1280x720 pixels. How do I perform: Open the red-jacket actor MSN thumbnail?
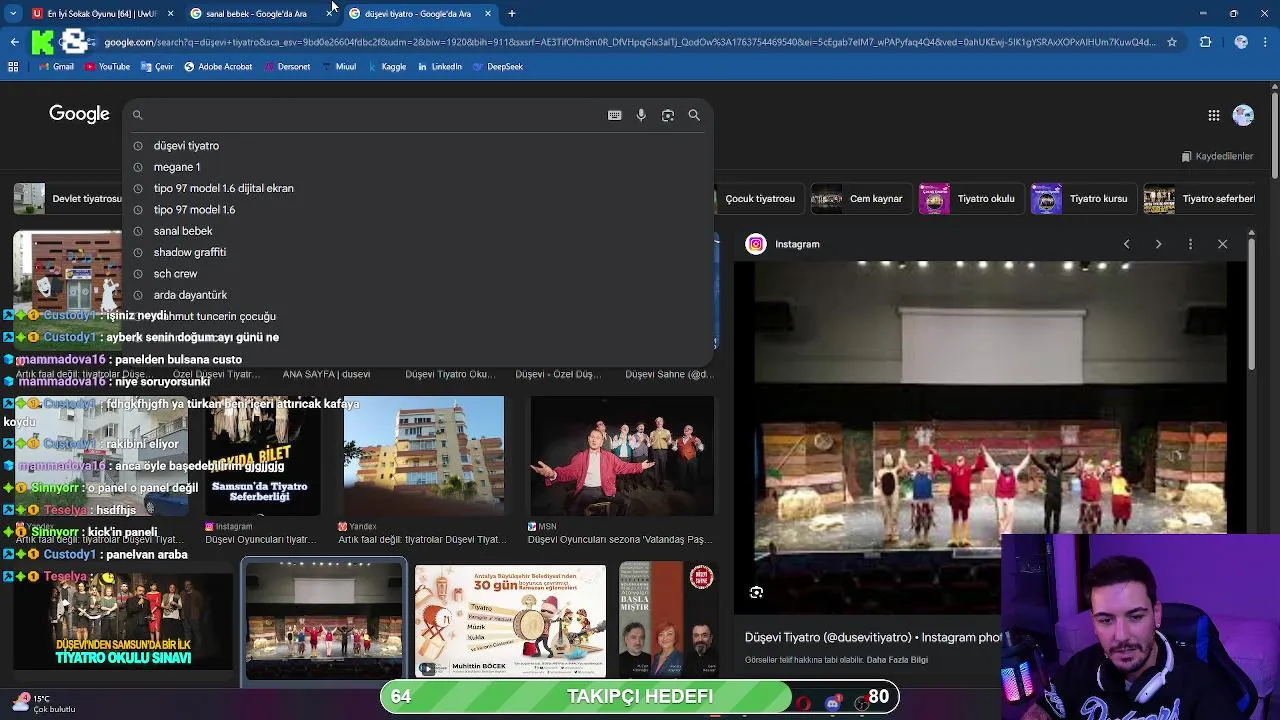coord(621,456)
